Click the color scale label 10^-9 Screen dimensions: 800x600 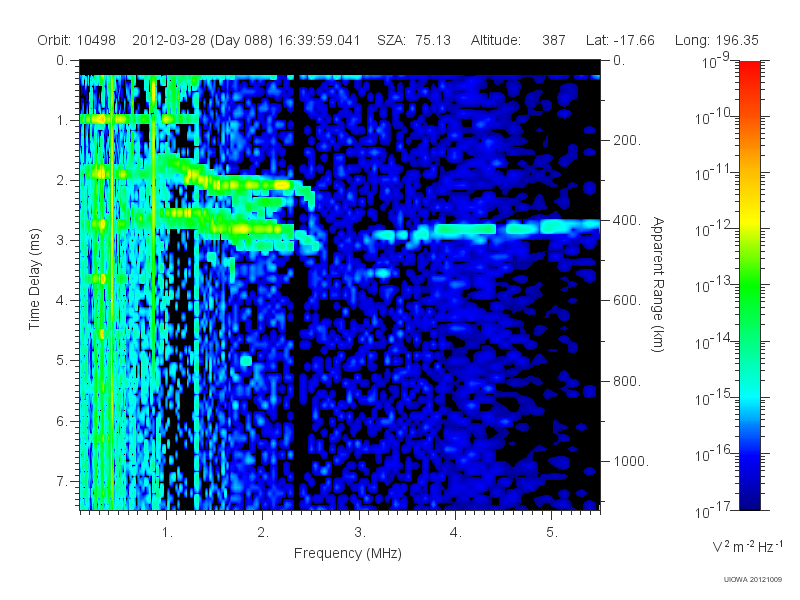pyautogui.click(x=716, y=62)
